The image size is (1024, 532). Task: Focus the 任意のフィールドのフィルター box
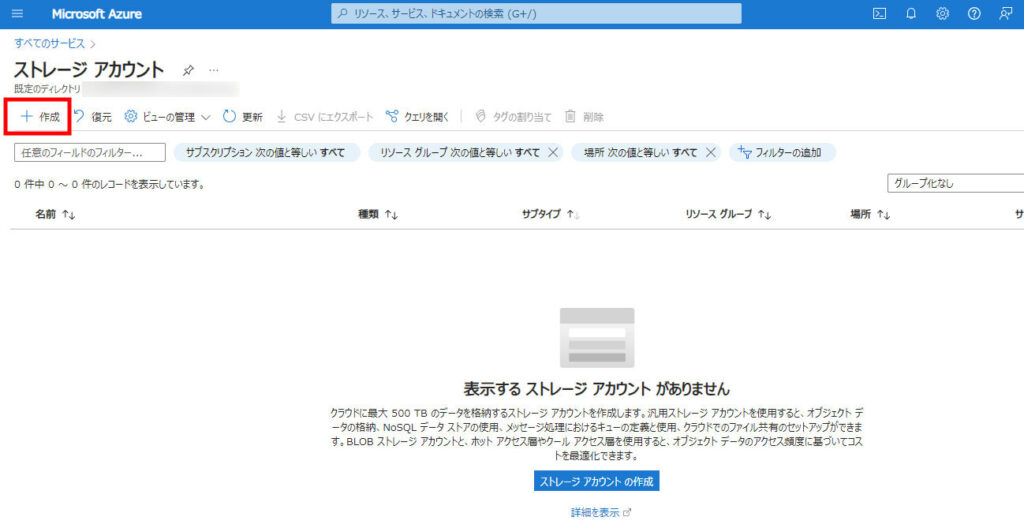tap(89, 153)
